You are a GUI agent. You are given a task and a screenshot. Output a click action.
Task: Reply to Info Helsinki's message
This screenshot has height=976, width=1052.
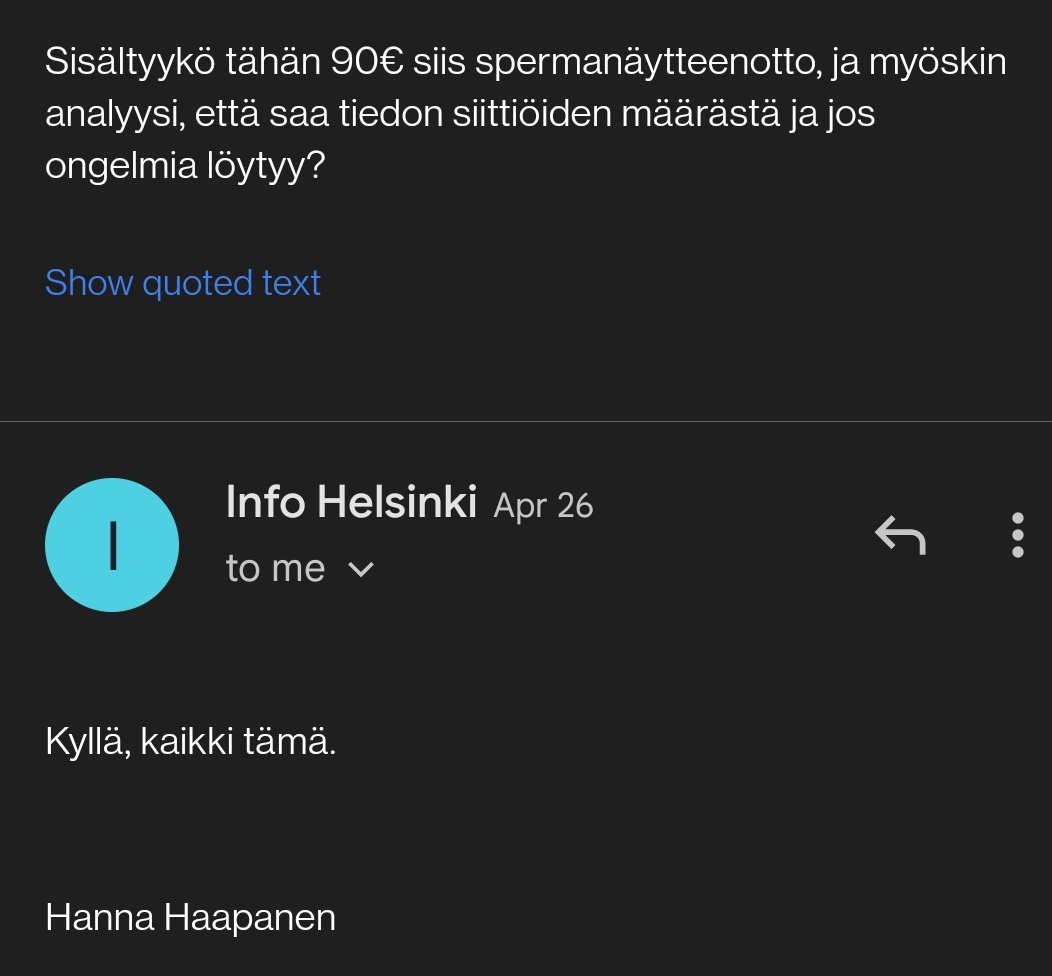tap(900, 535)
